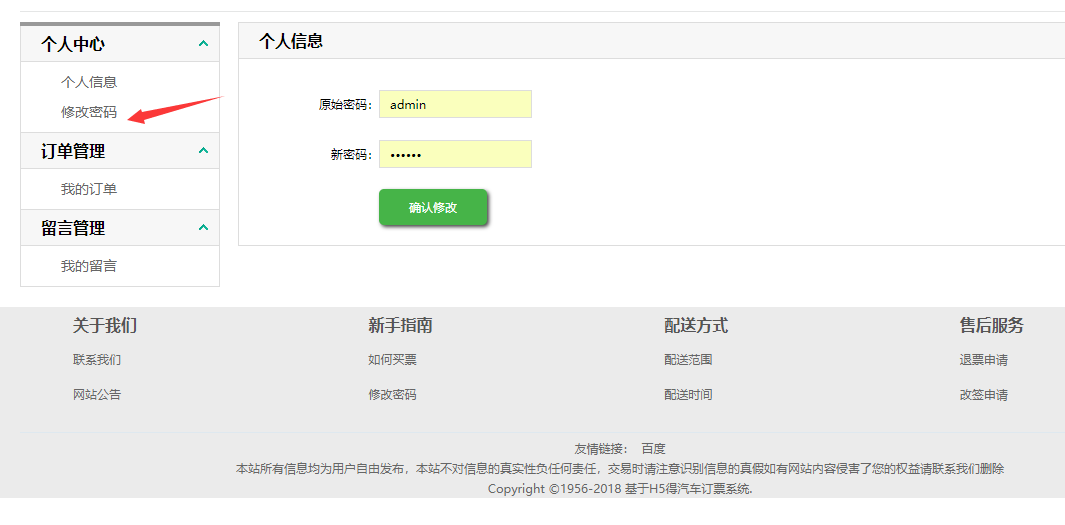Screen dimensions: 1065x525
Task: Open the 改签申请 footer link
Action: tap(983, 395)
